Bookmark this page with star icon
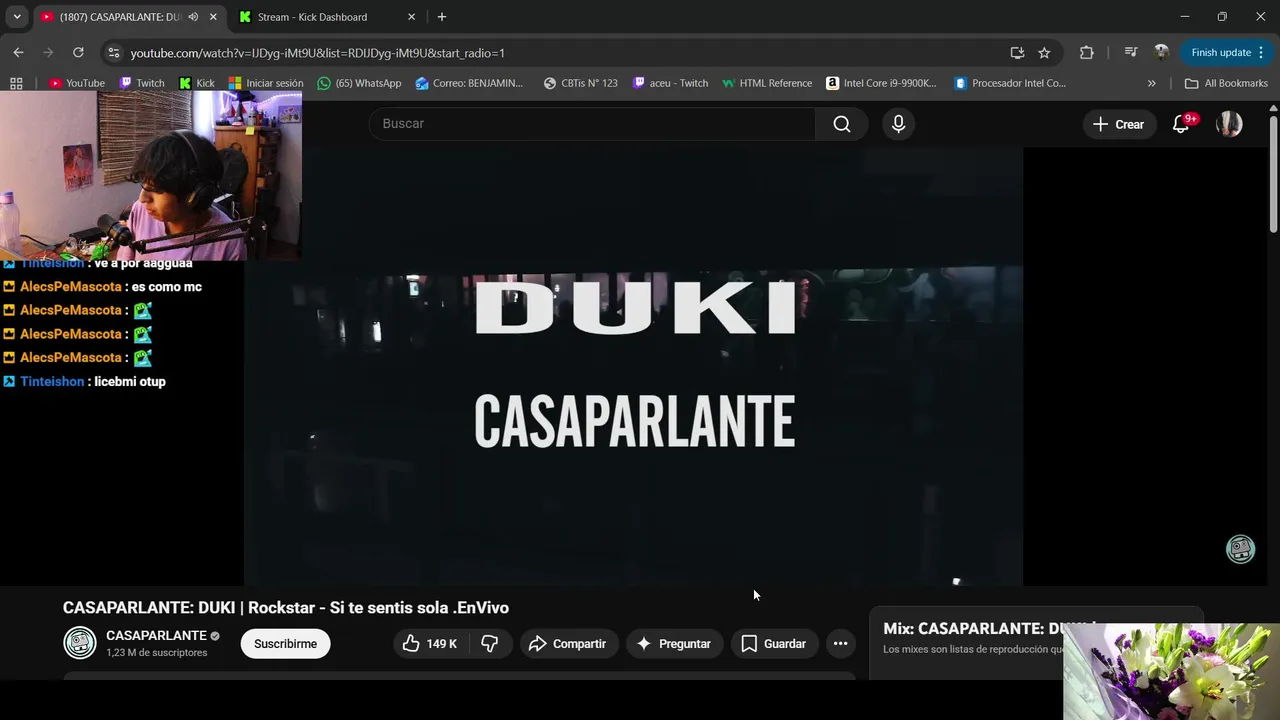 pyautogui.click(x=1044, y=53)
